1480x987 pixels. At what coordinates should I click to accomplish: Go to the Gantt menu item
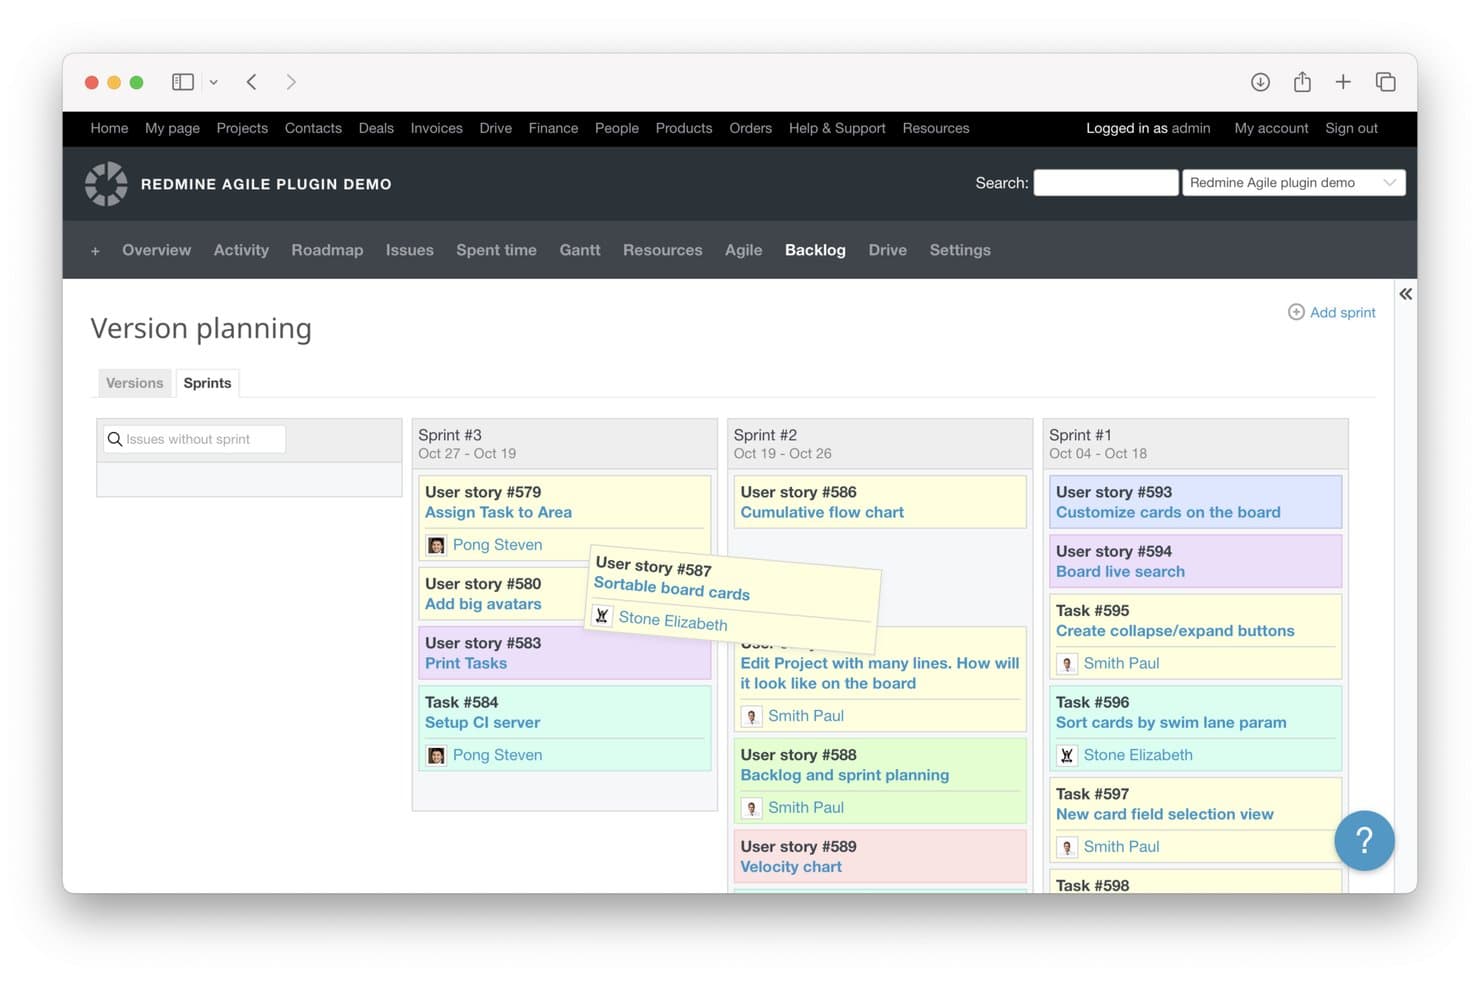pyautogui.click(x=580, y=250)
